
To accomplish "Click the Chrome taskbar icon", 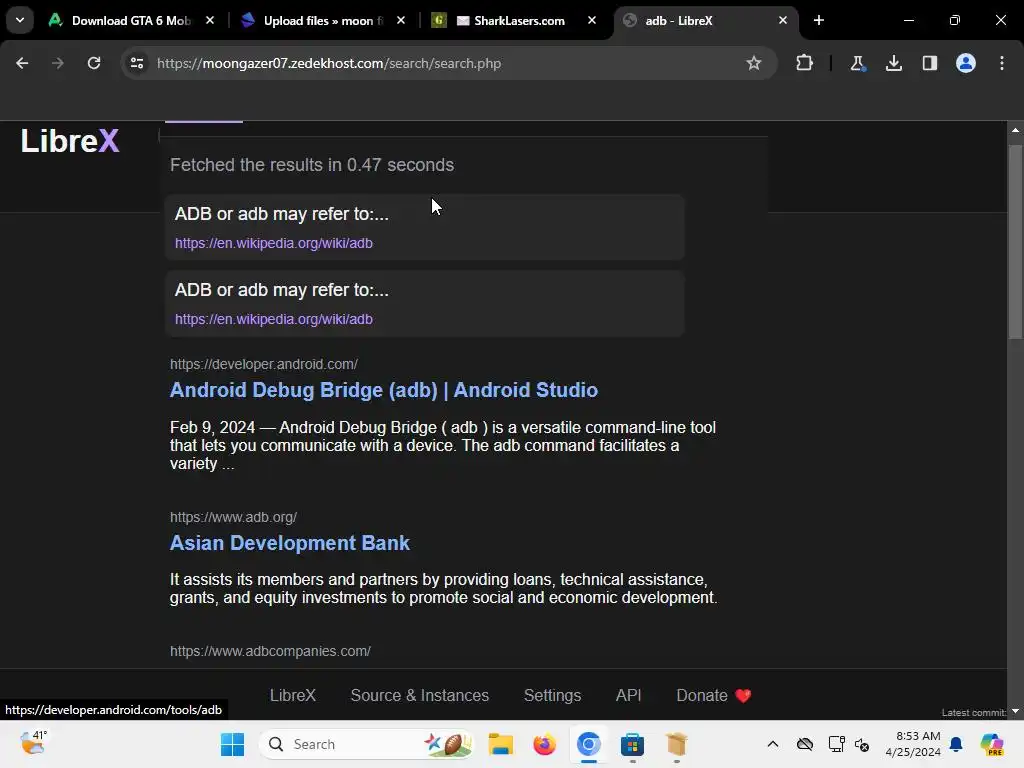I will pos(588,744).
